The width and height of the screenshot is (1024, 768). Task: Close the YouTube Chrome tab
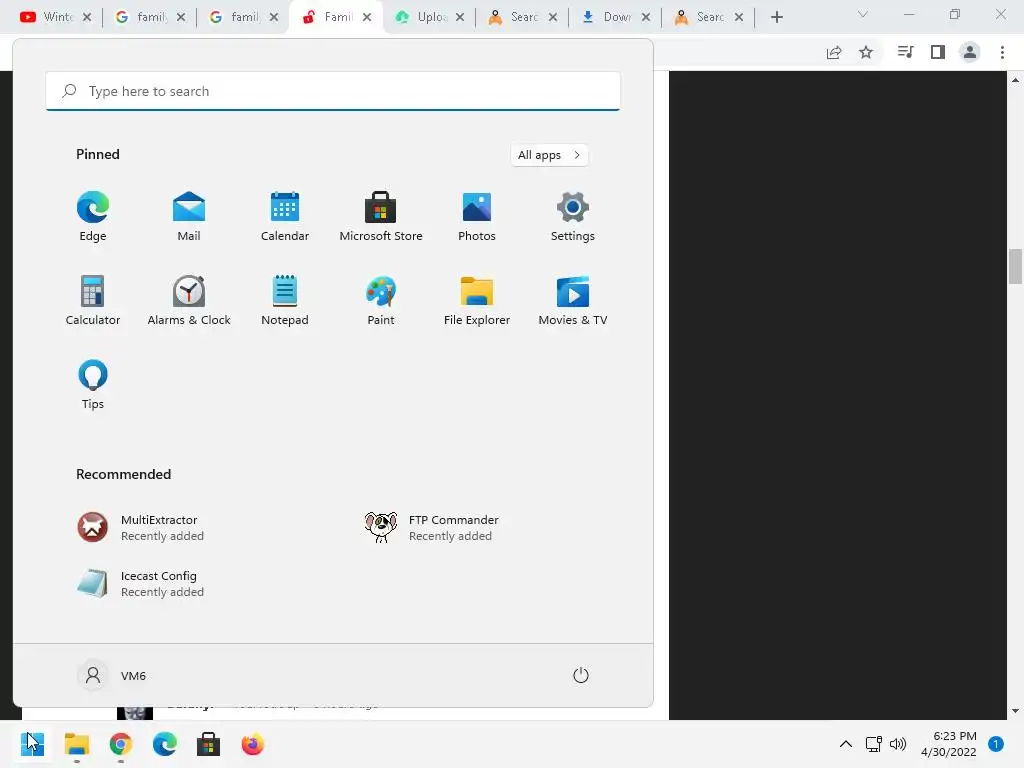[87, 17]
